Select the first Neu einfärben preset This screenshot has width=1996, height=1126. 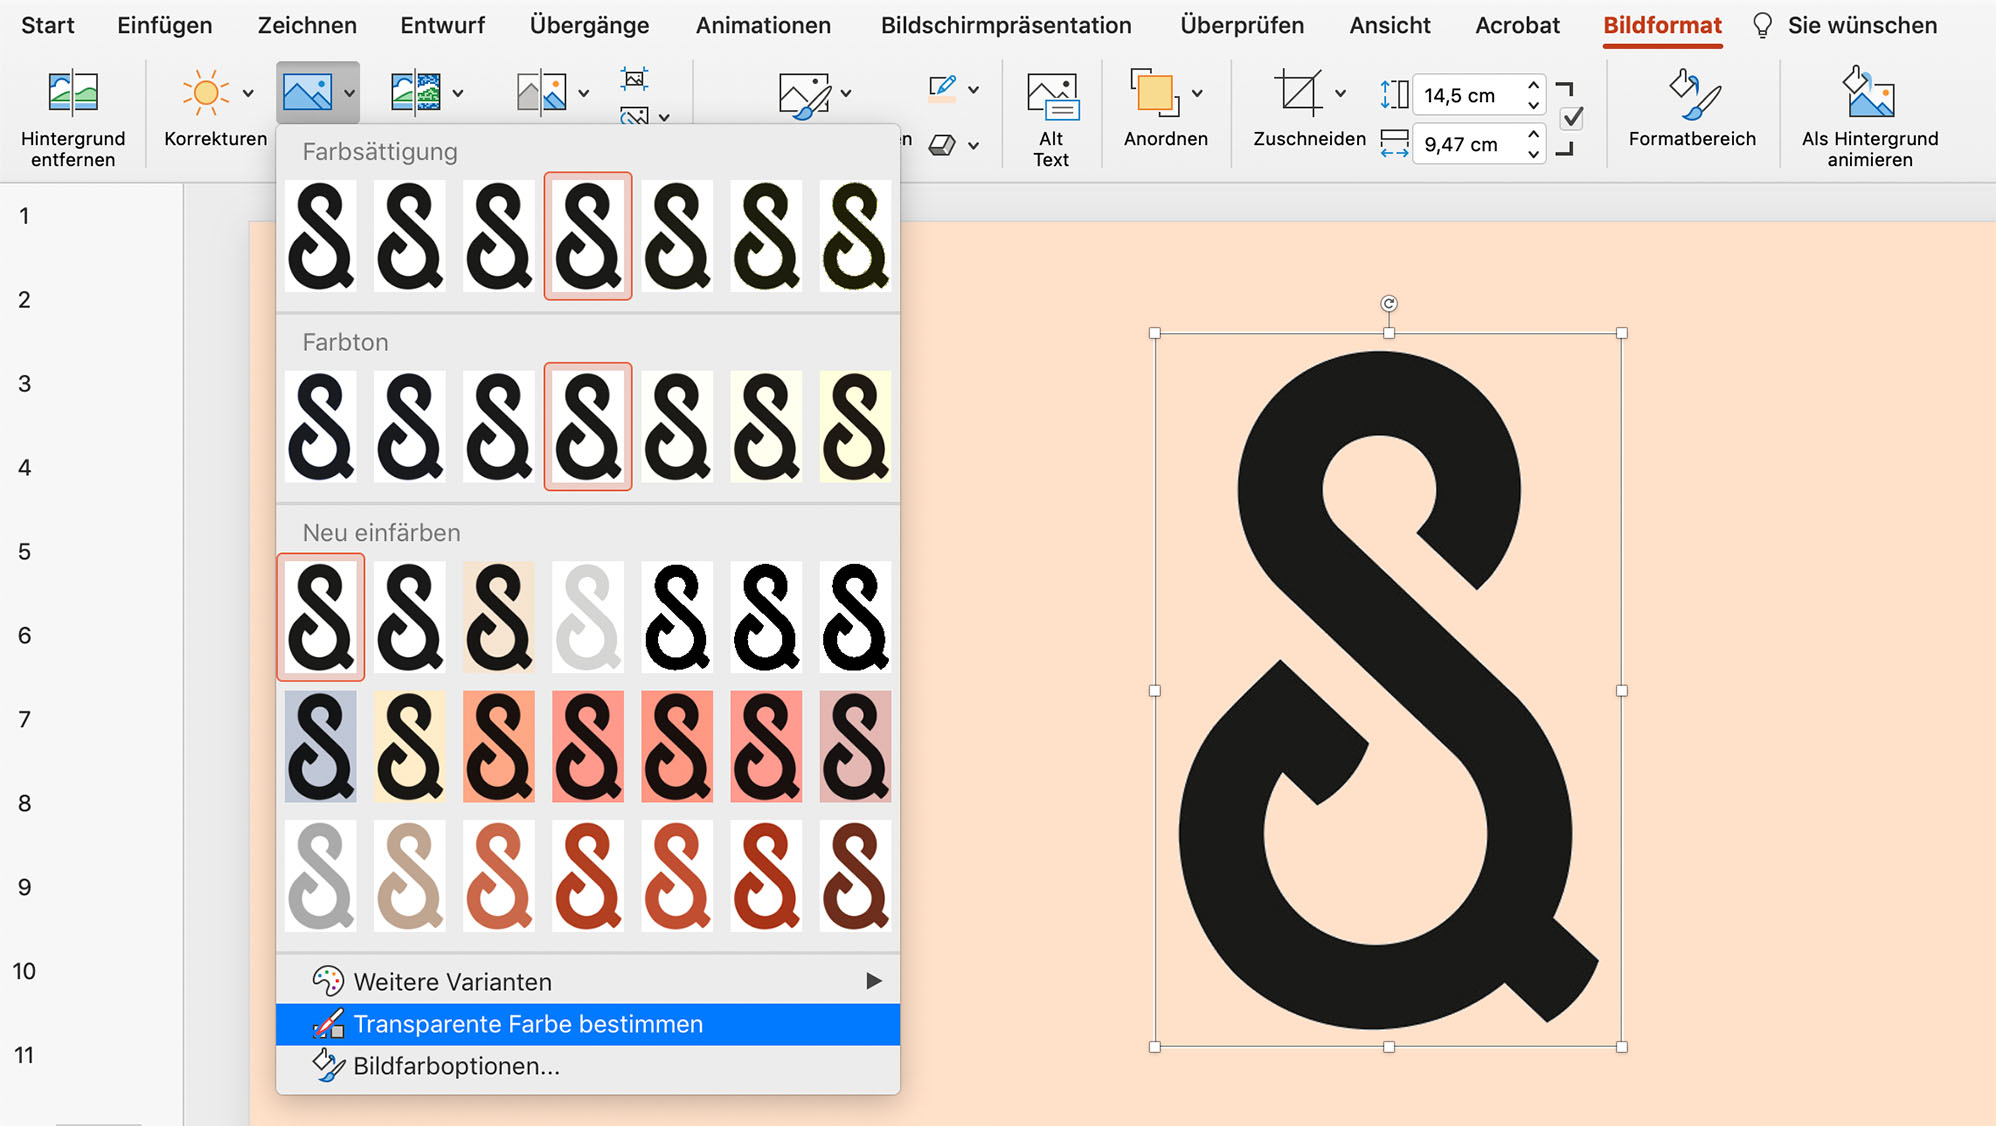coord(321,617)
